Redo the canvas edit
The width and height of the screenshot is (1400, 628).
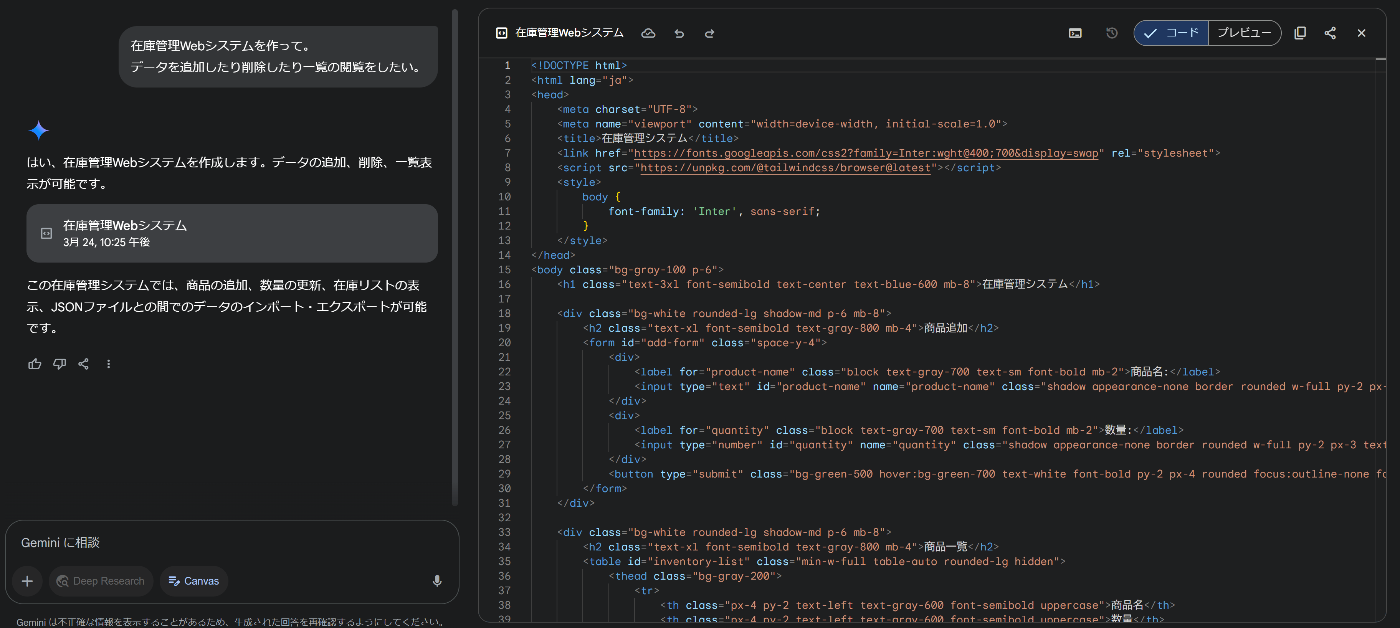tap(710, 33)
